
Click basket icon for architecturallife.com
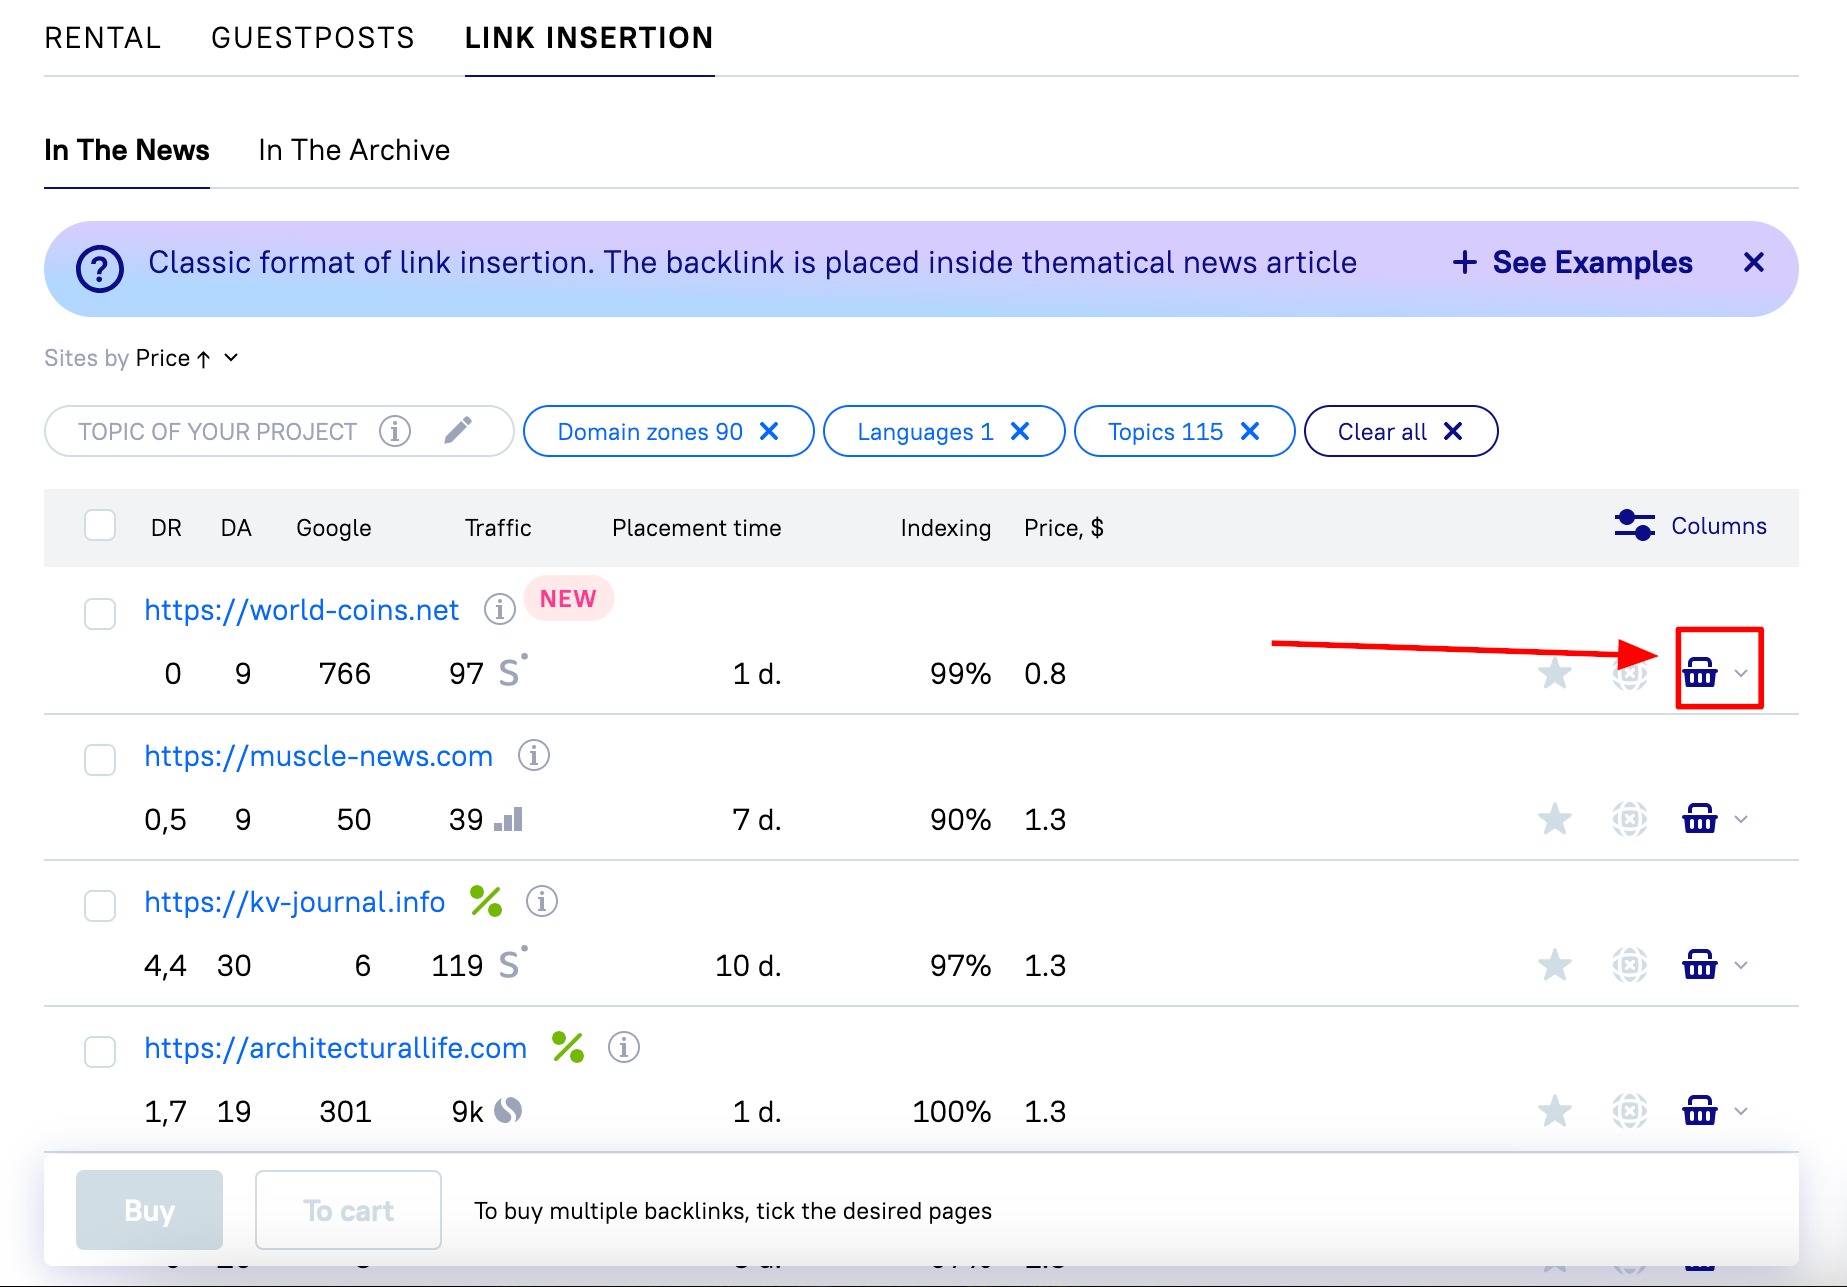point(1700,1111)
